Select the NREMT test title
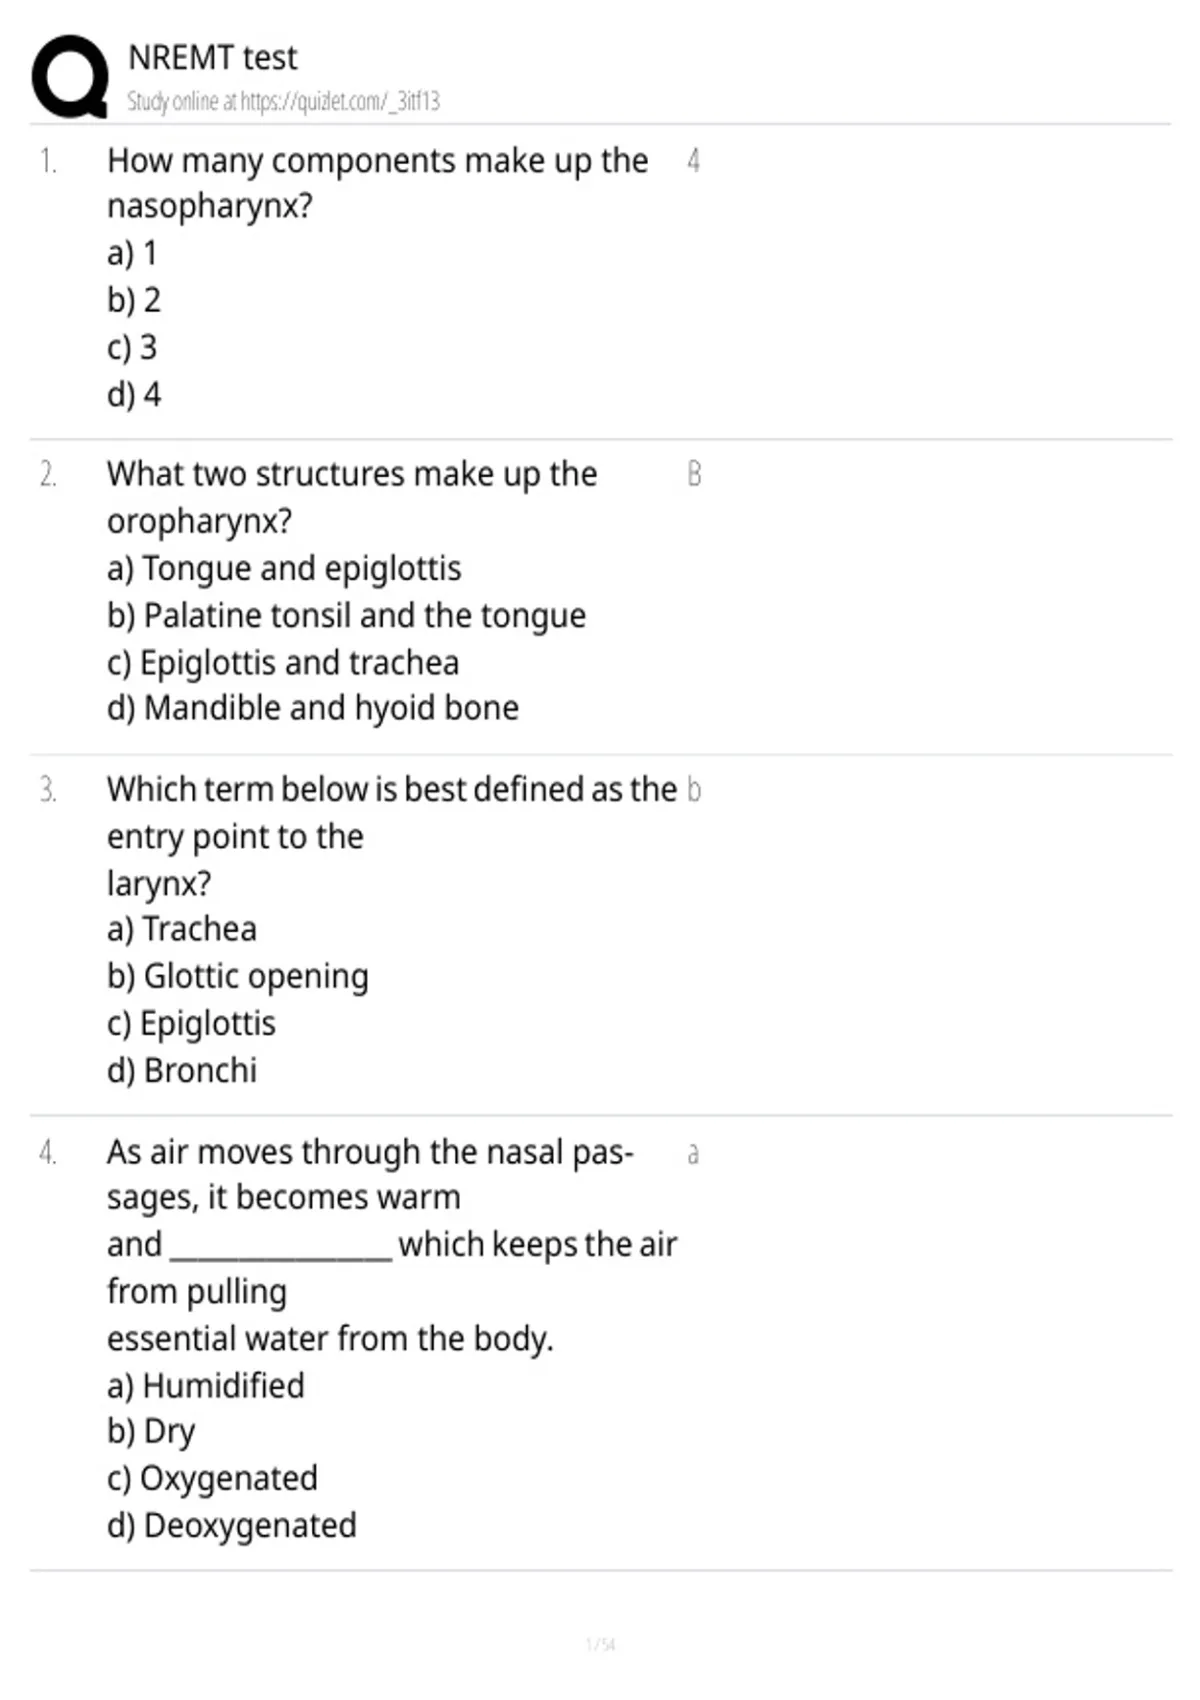The width and height of the screenshot is (1200, 1700). (x=213, y=57)
